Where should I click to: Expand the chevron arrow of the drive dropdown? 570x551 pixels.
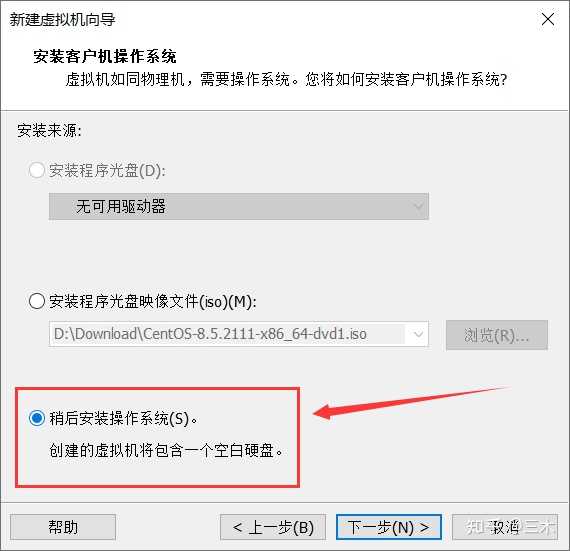(418, 206)
